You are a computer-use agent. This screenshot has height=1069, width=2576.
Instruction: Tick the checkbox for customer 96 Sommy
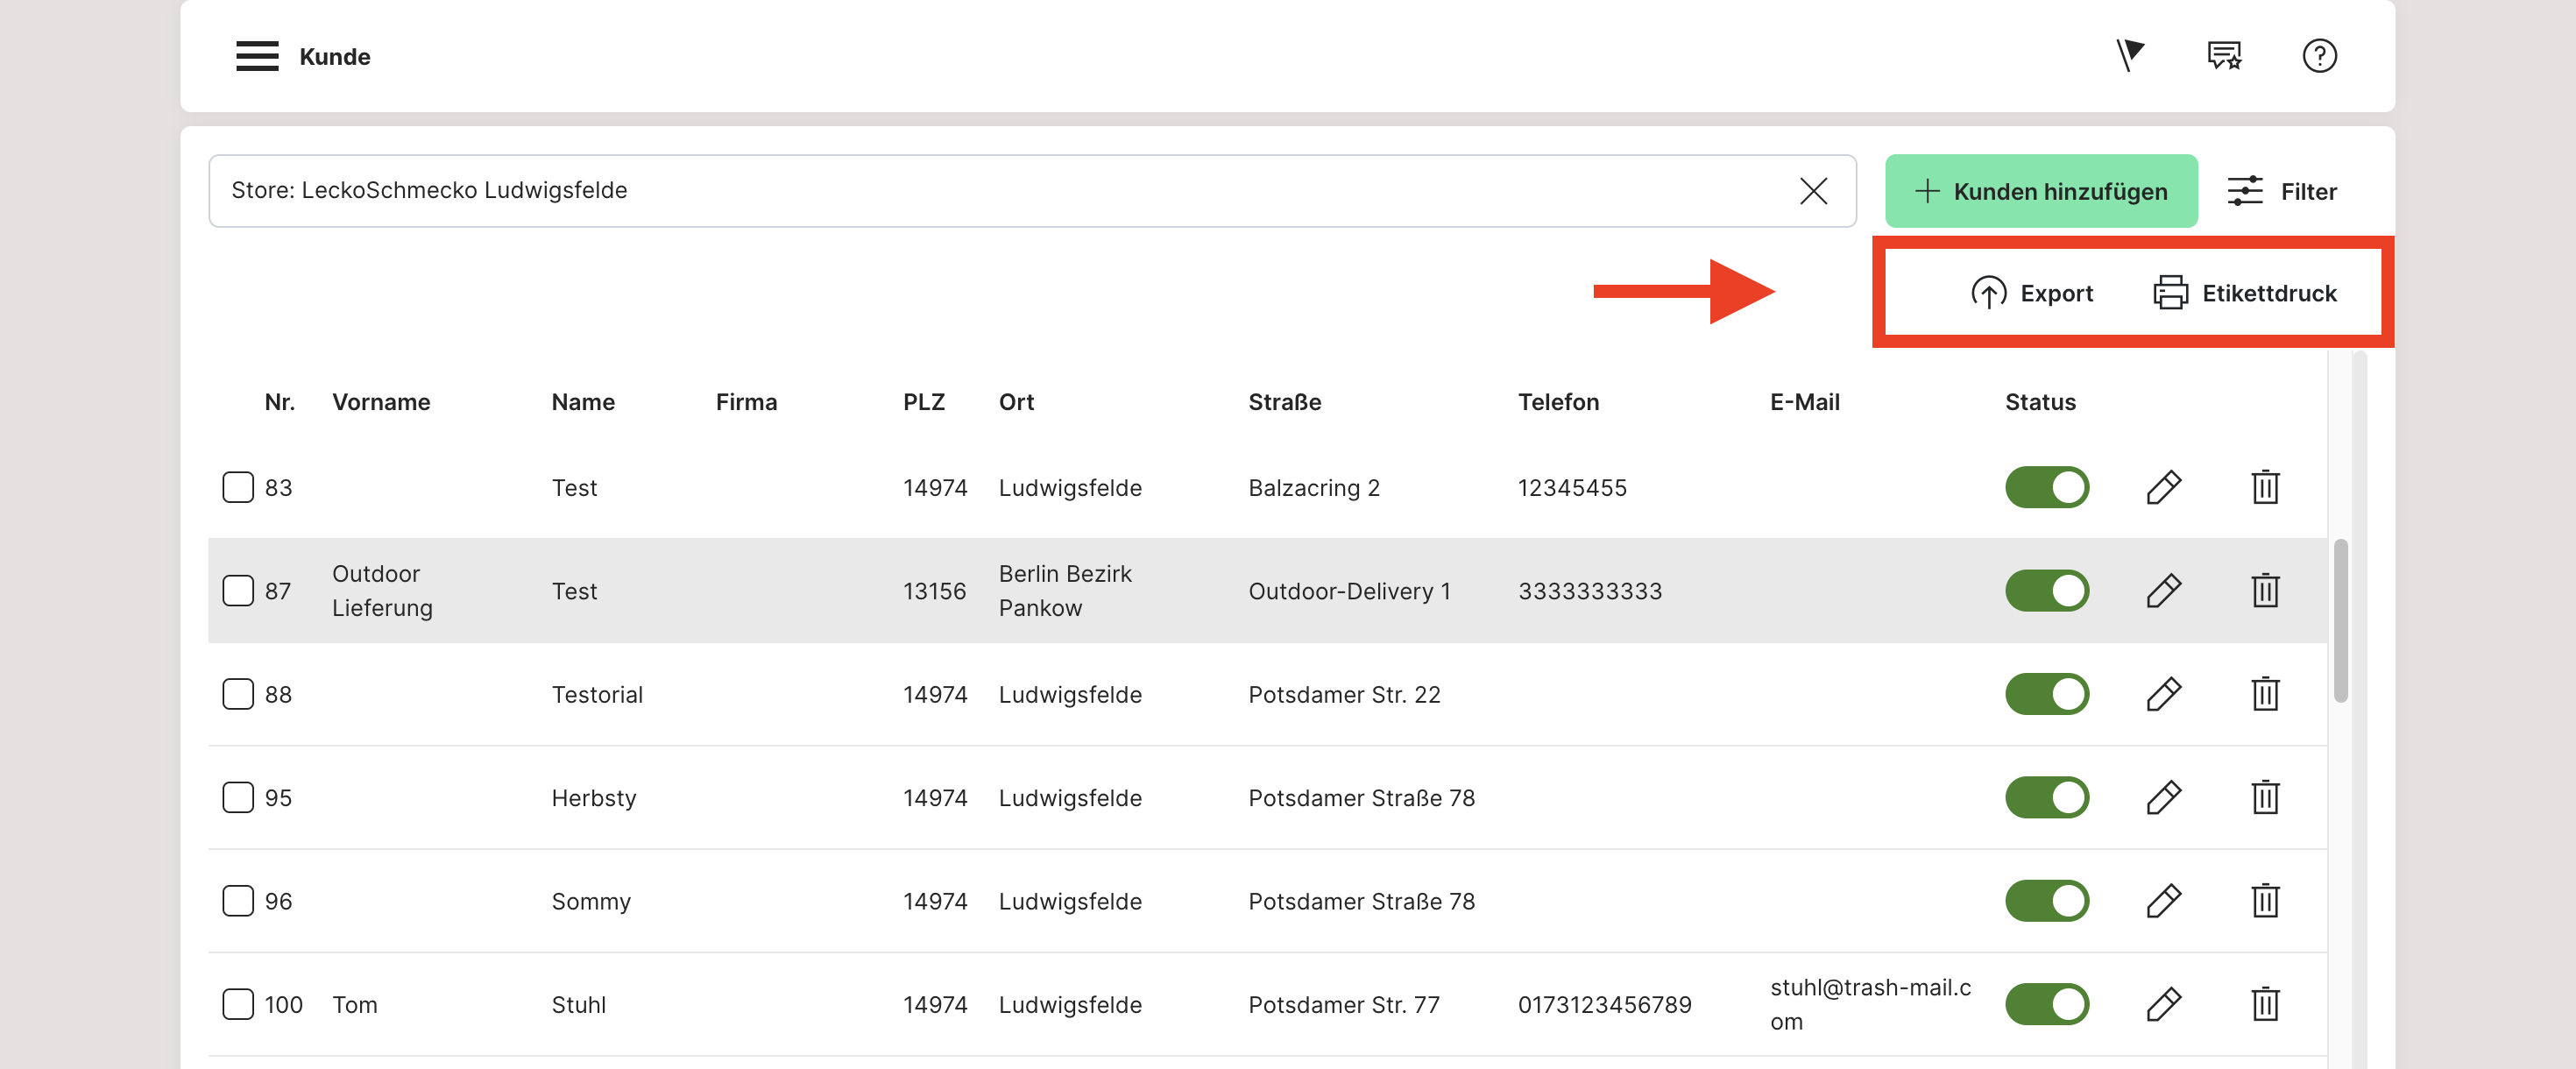tap(238, 901)
